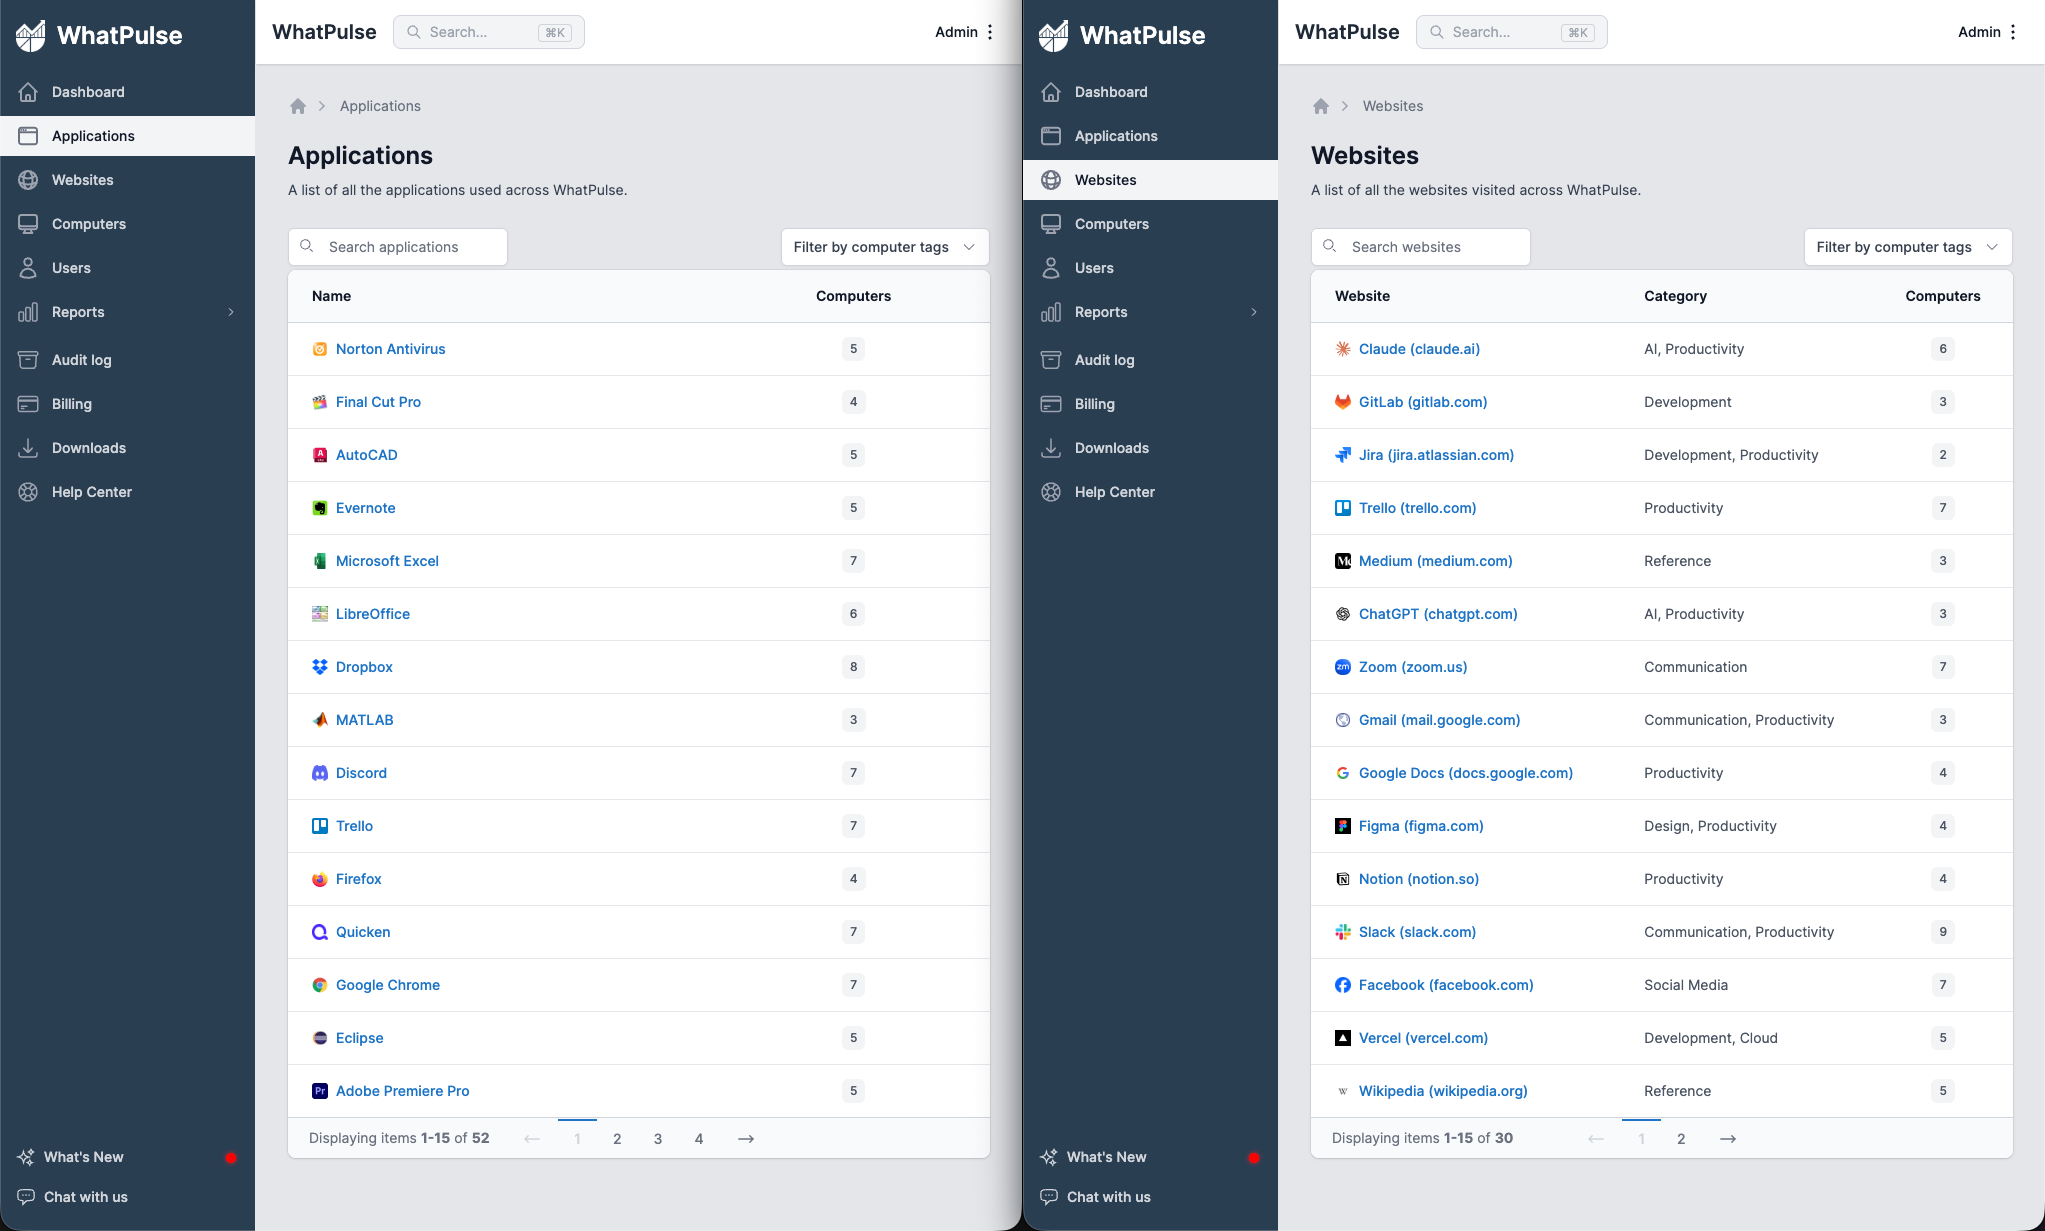This screenshot has height=1231, width=2045.
Task: Open the Notion (notion.so) link
Action: click(1419, 879)
